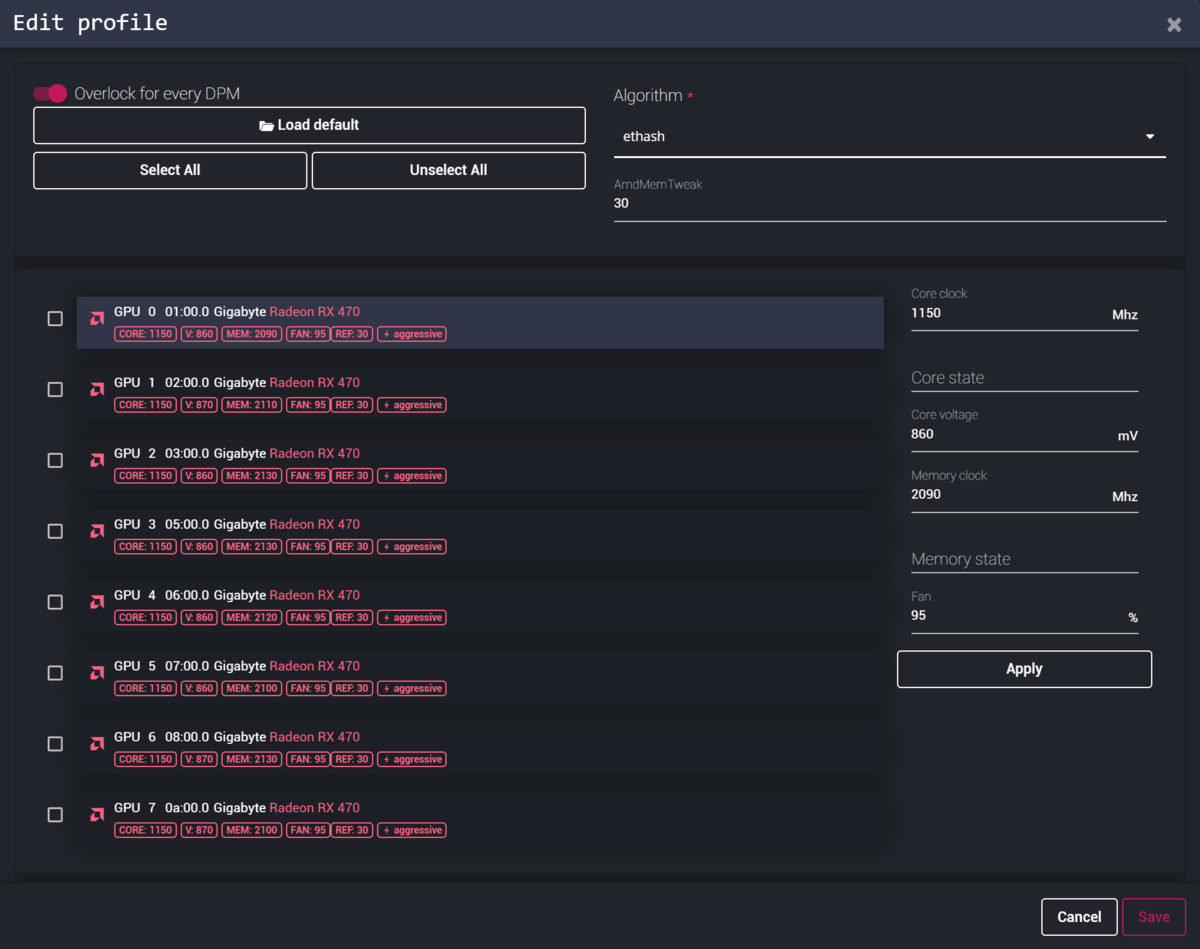Select the GPU 4 06:00.0 row title
The width and height of the screenshot is (1200, 949).
(237, 596)
